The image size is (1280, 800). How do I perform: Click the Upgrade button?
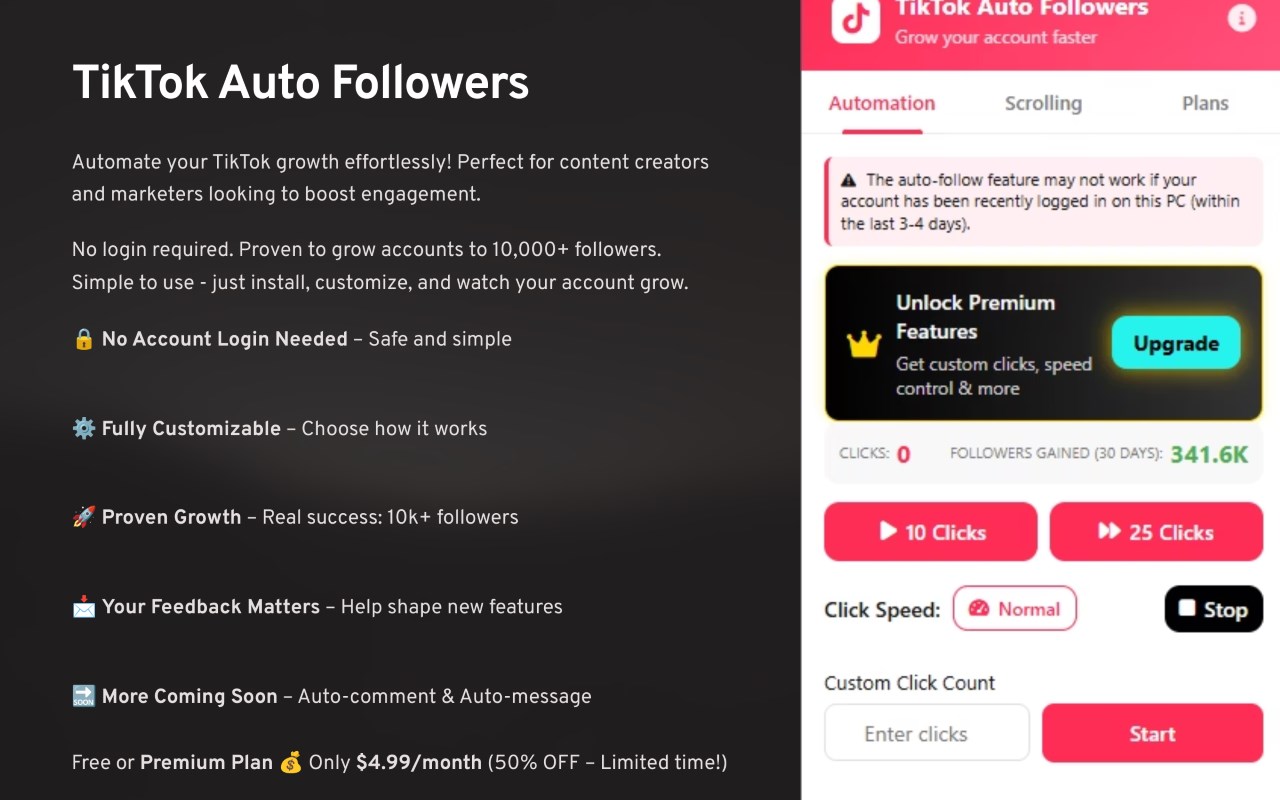[x=1176, y=343]
